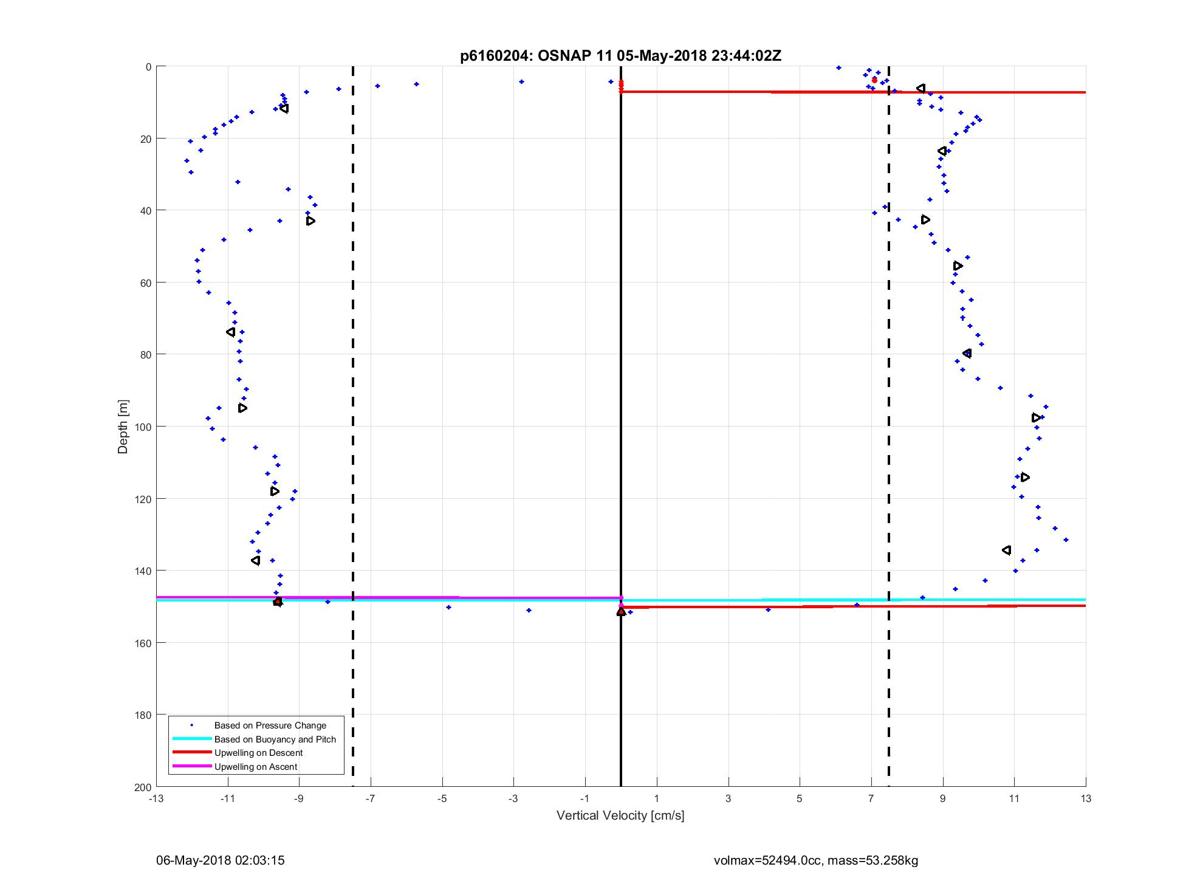The height and width of the screenshot is (885, 1200).
Task: Click x-axis tick label '3'
Action: pyautogui.click(x=728, y=799)
